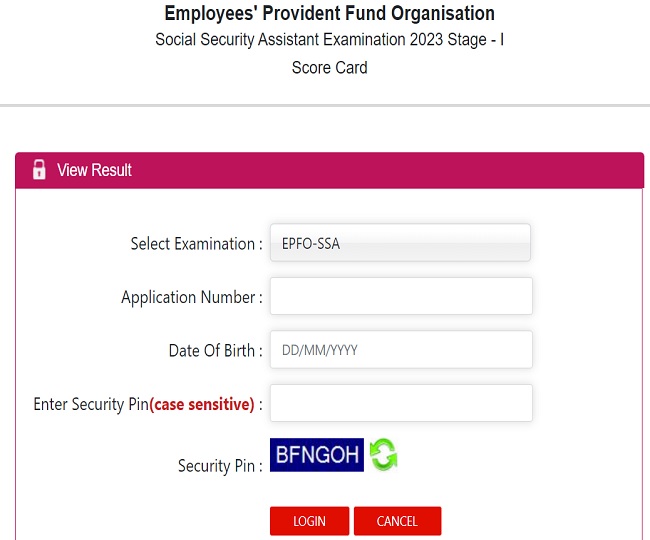Click the padlock icon in View Result header
Viewport: 650px width, 540px height.
coord(39,170)
